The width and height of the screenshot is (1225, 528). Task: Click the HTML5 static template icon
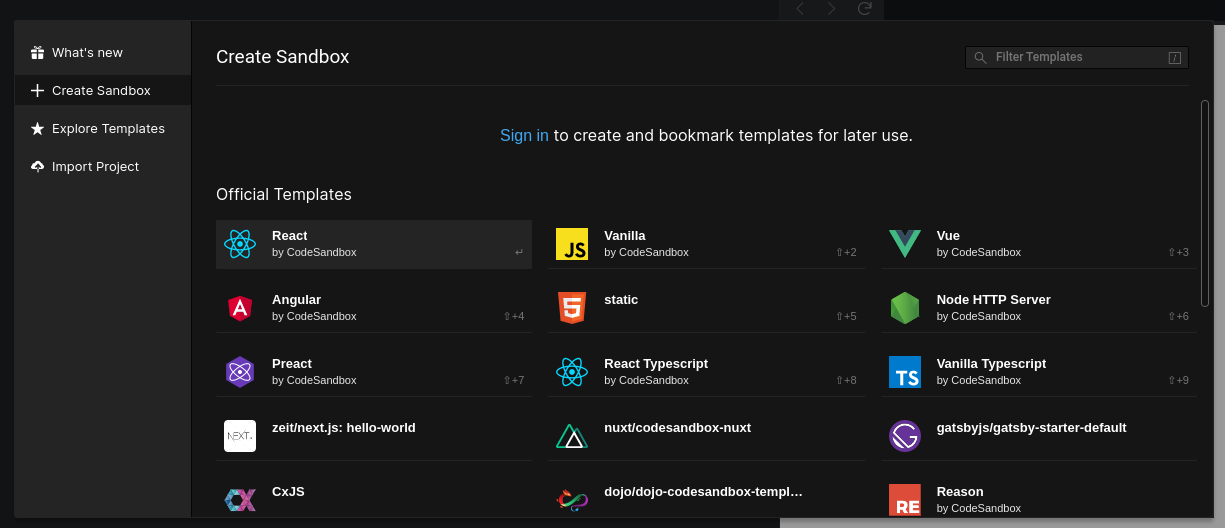(x=572, y=308)
